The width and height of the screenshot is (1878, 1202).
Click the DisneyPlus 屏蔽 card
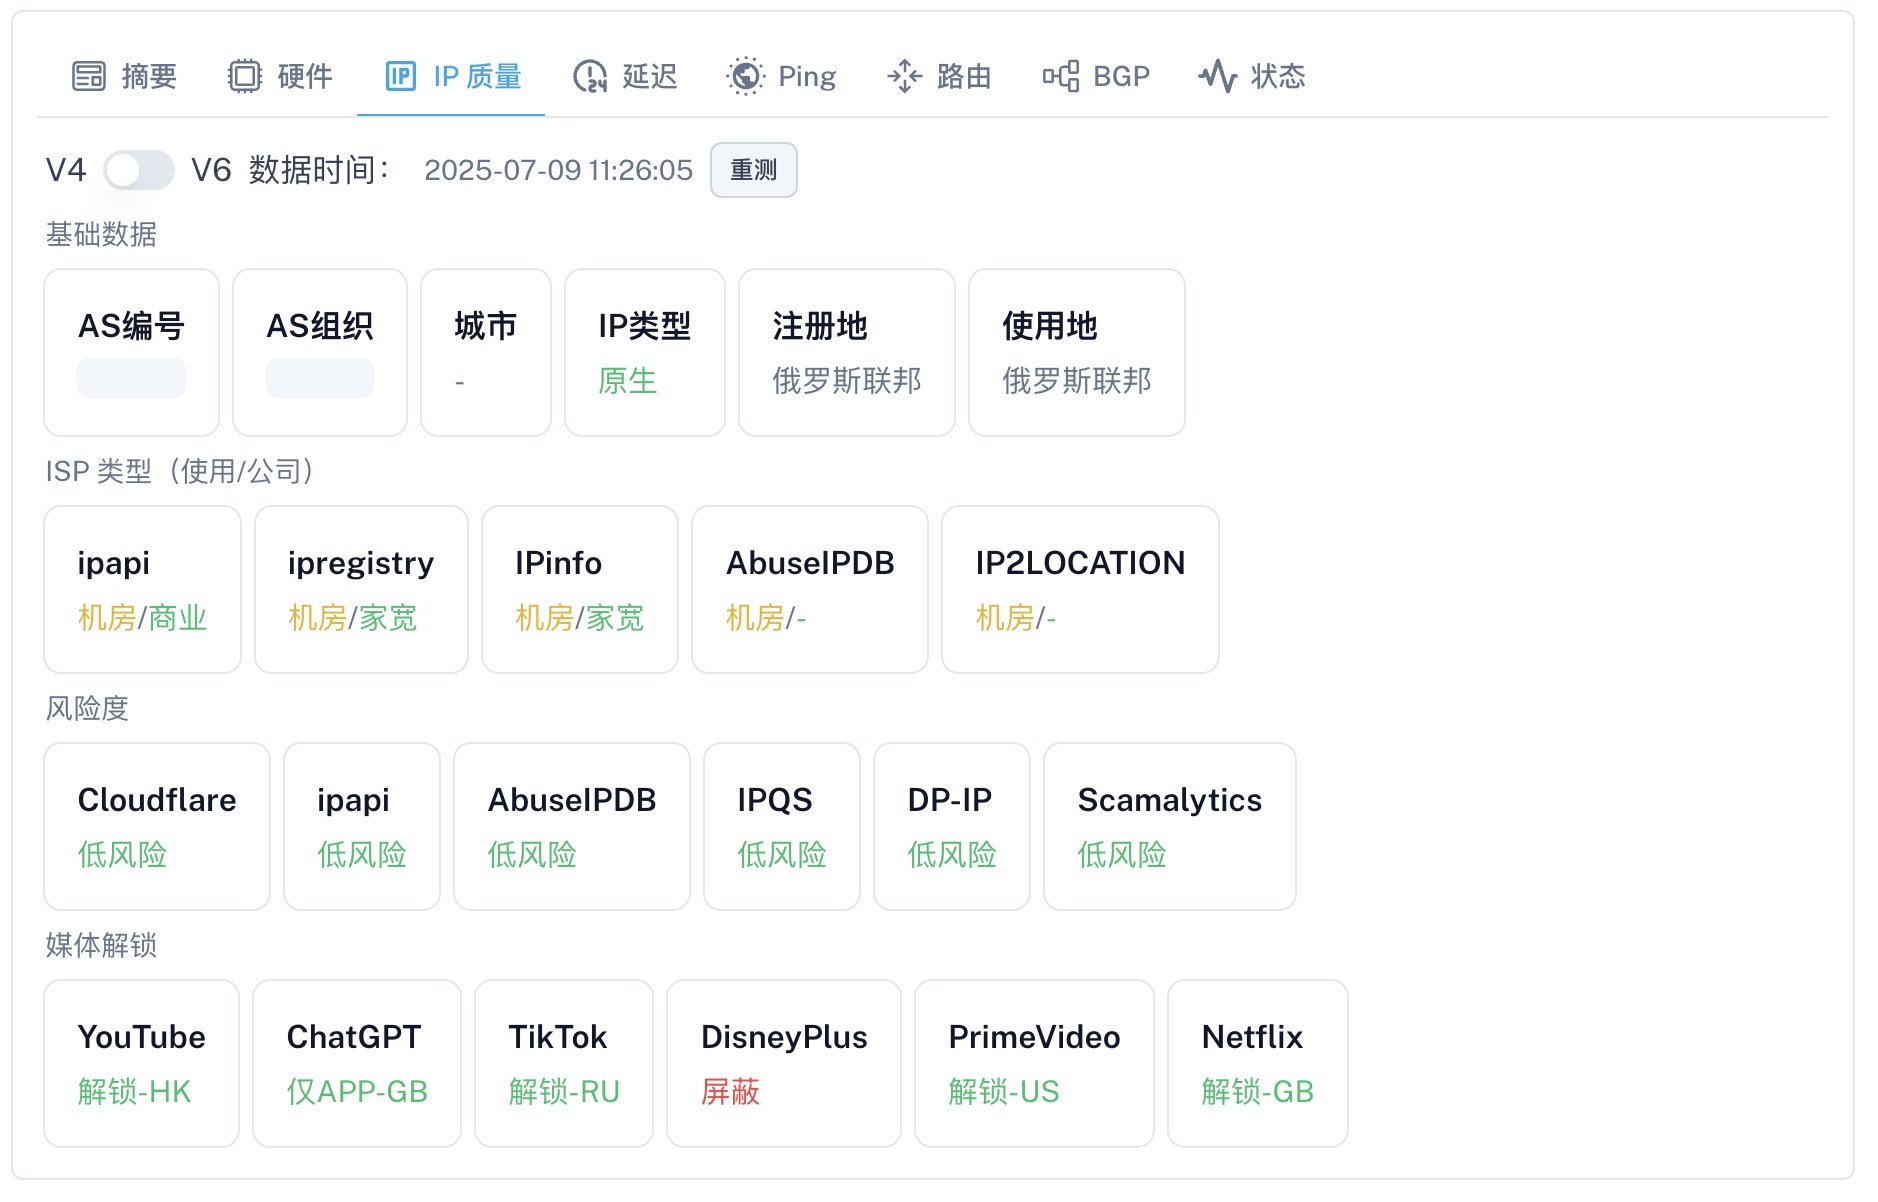[783, 1063]
